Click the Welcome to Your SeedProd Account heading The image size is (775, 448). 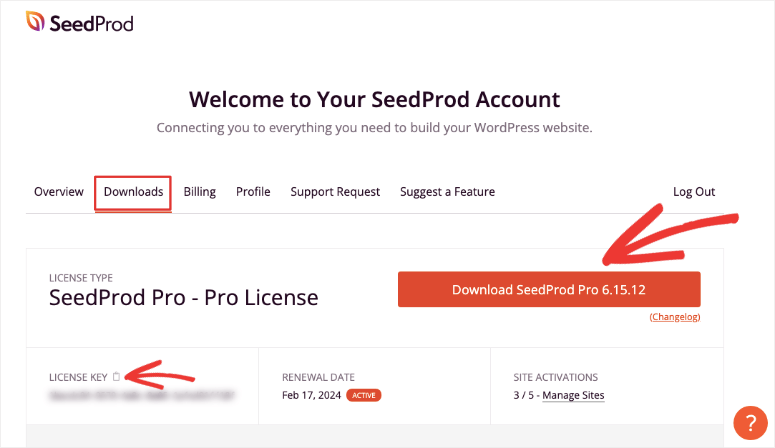(x=374, y=99)
